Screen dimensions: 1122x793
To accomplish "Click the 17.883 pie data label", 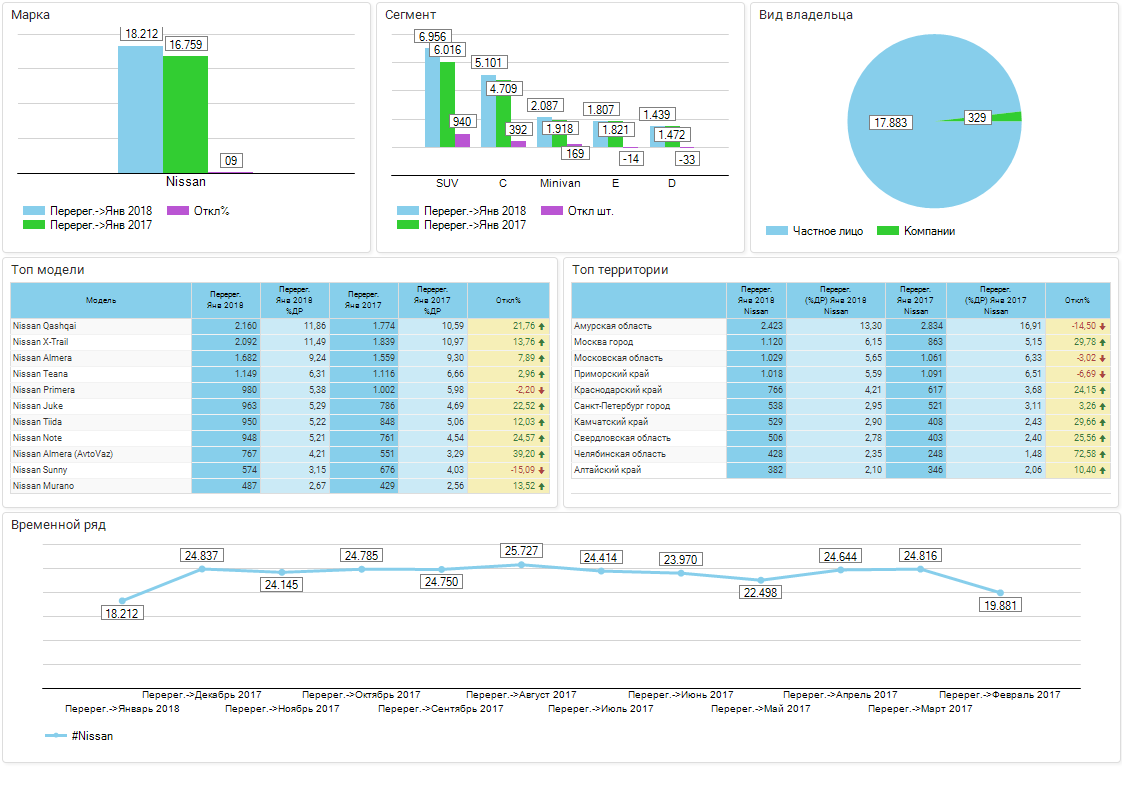I will coord(891,123).
